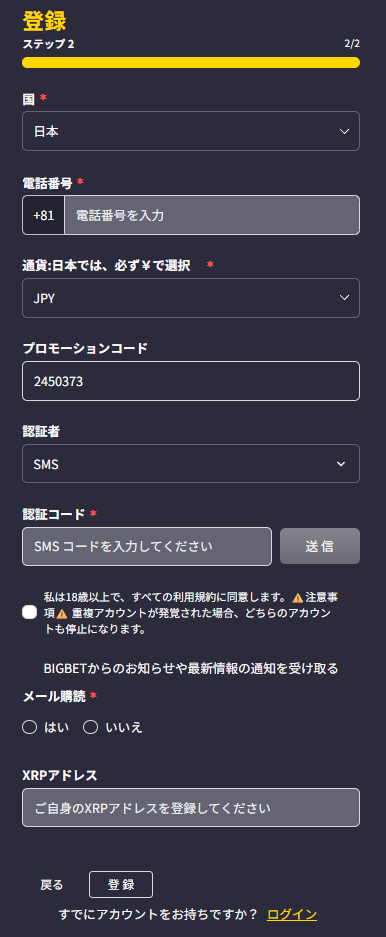Expand the 認証者 dropdown showing SMS
The image size is (386, 937).
pos(191,464)
